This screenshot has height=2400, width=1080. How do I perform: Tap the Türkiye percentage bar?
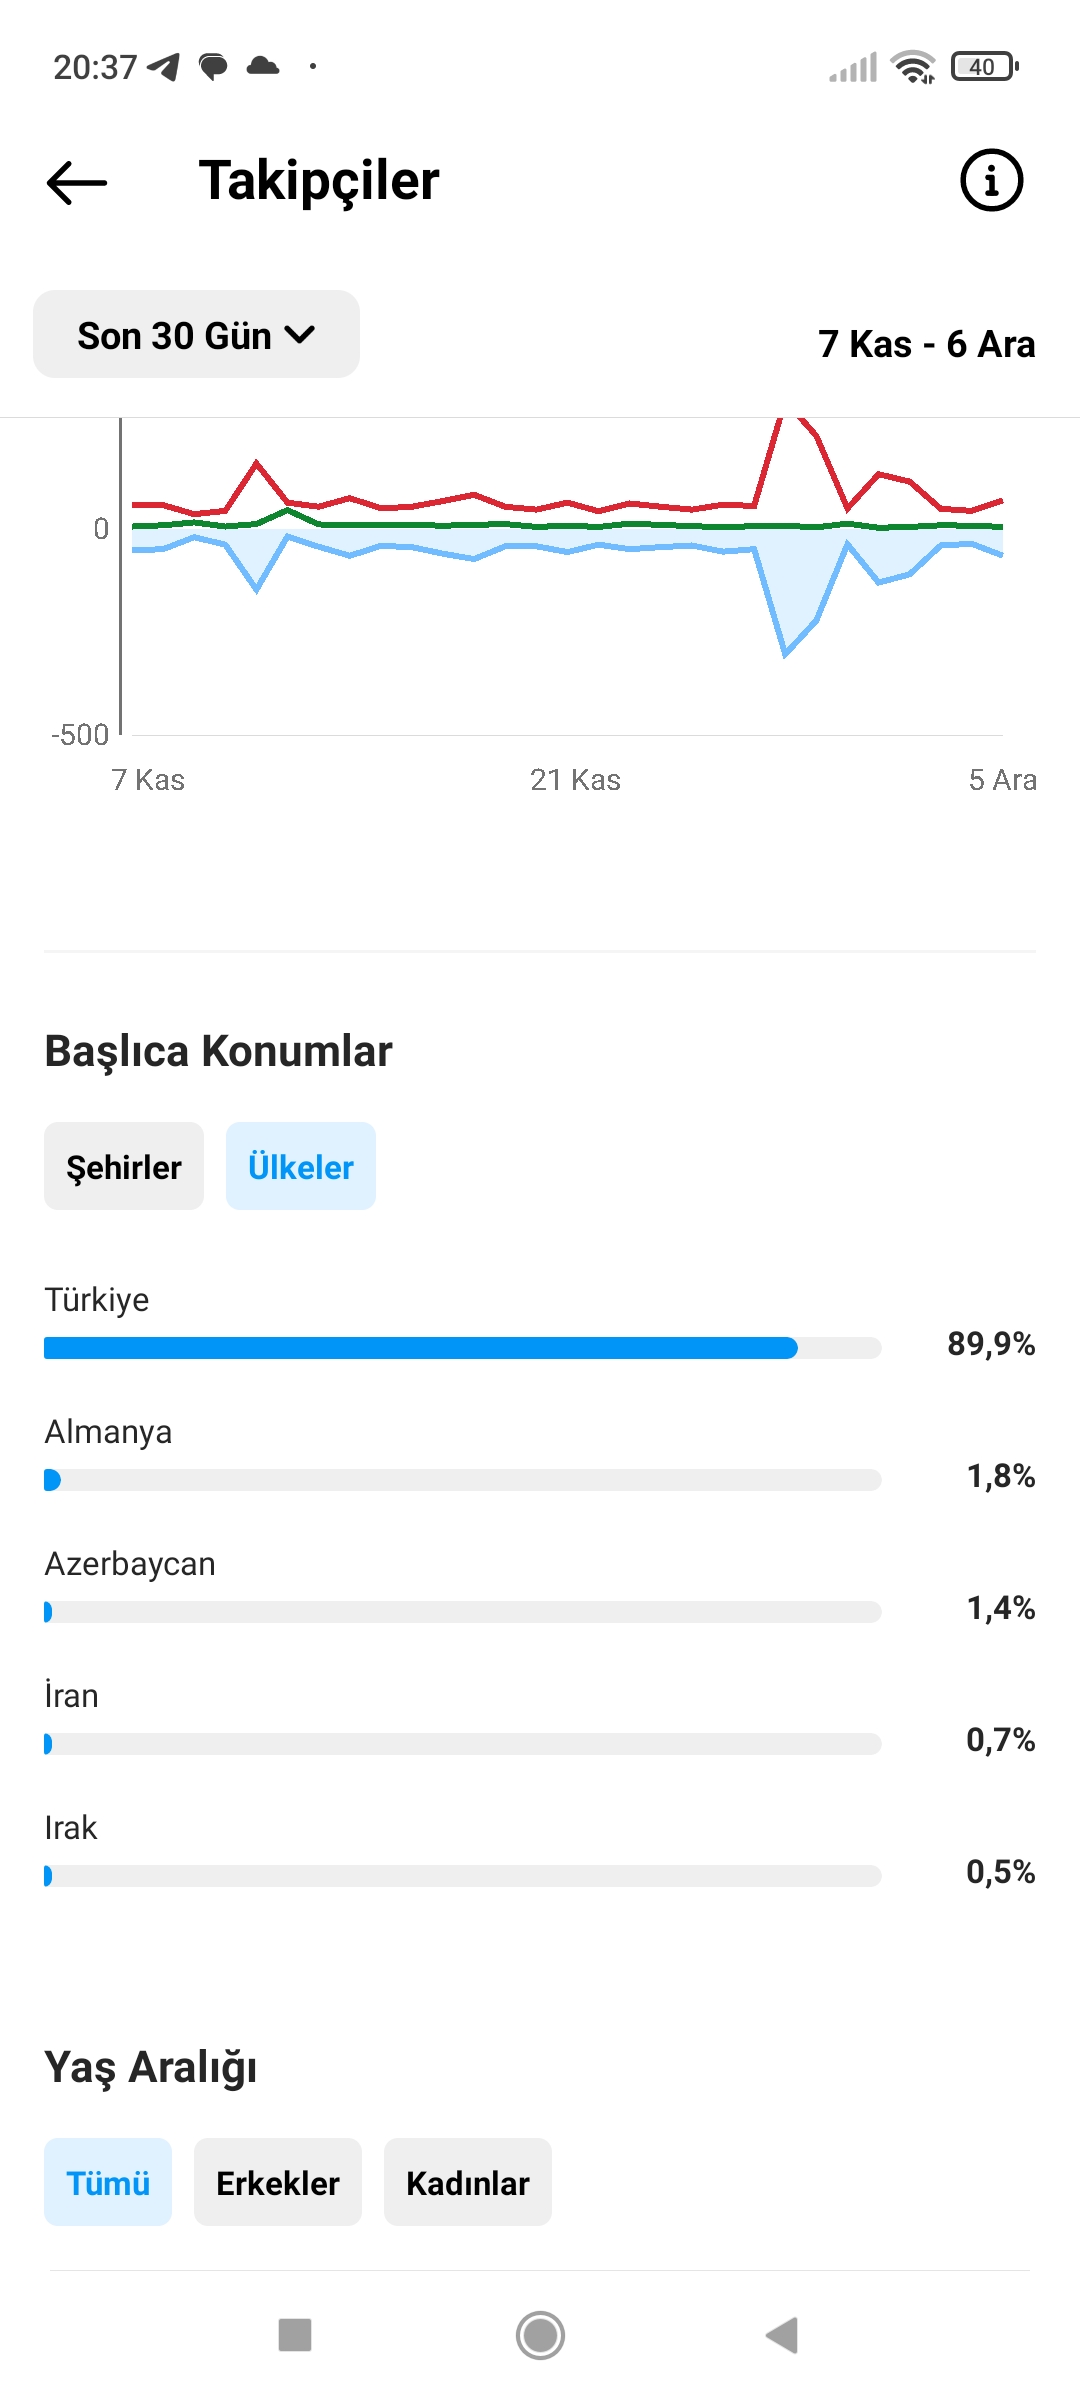coord(463,1348)
